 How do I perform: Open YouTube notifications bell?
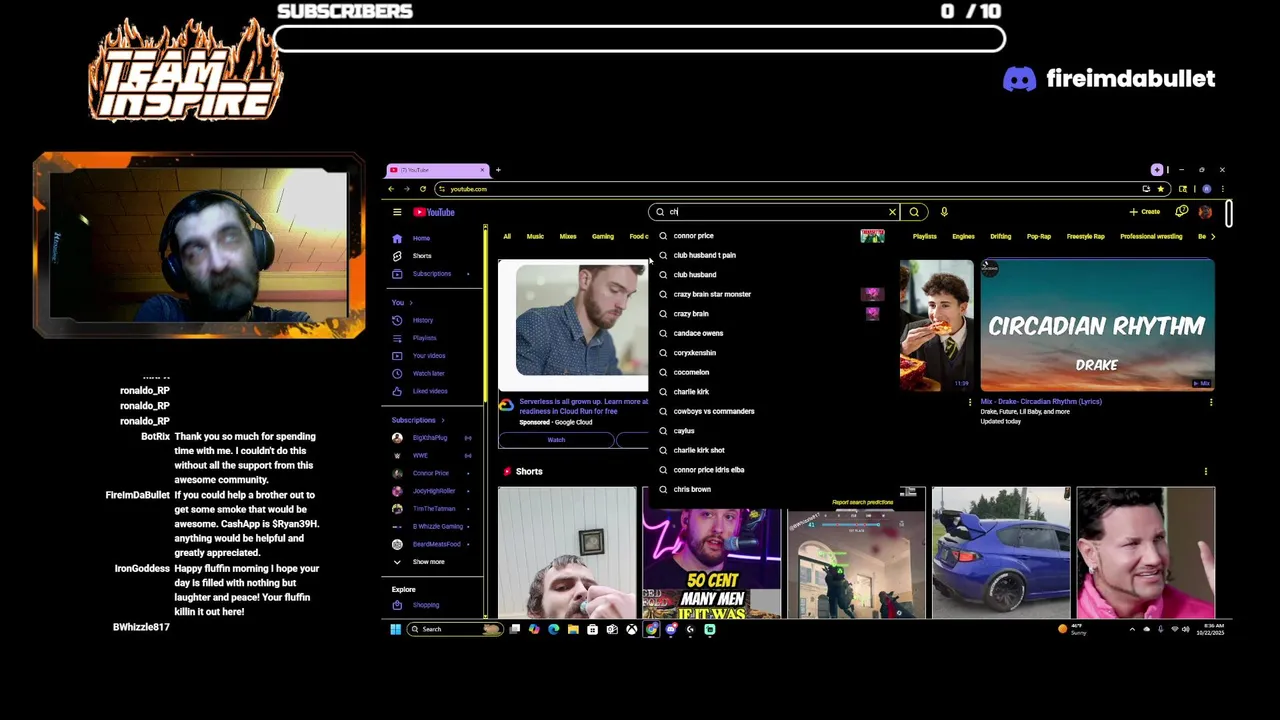coord(1182,212)
